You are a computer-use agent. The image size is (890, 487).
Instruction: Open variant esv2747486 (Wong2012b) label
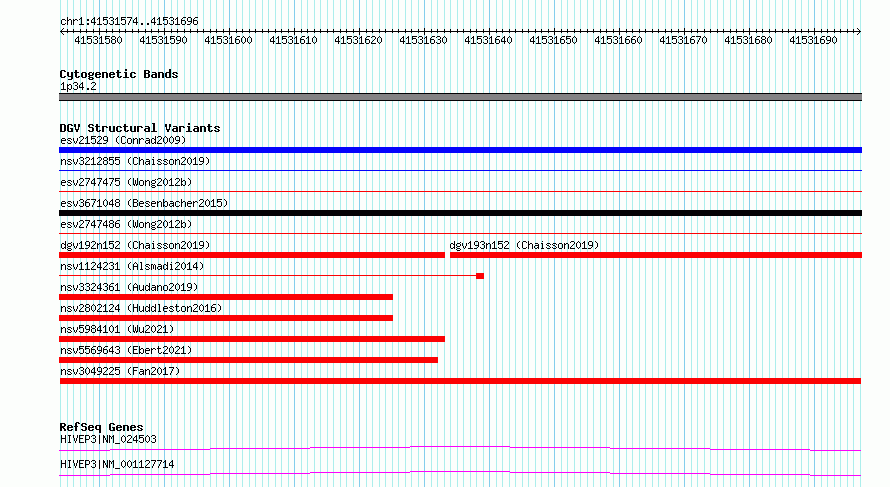(x=126, y=224)
